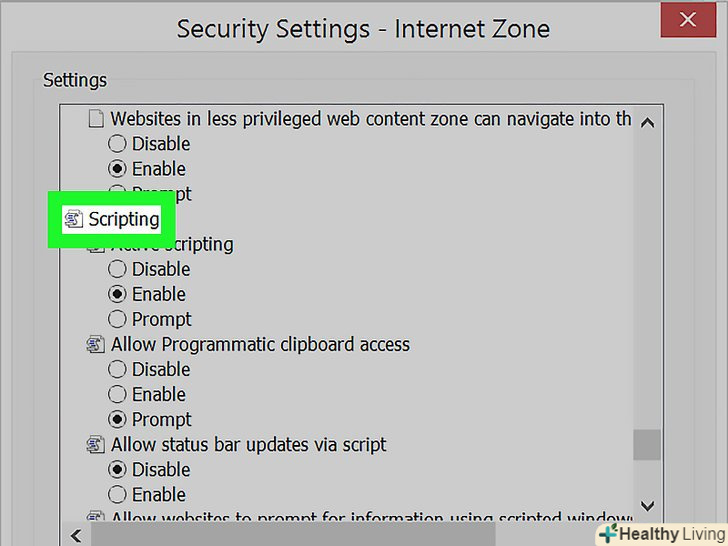
Task: Select Prompt for Programmatic clipboard access
Action: (117, 420)
